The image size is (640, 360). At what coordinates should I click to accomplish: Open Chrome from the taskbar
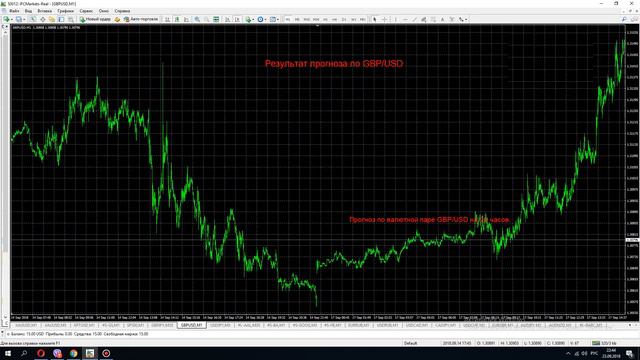[x=73, y=353]
